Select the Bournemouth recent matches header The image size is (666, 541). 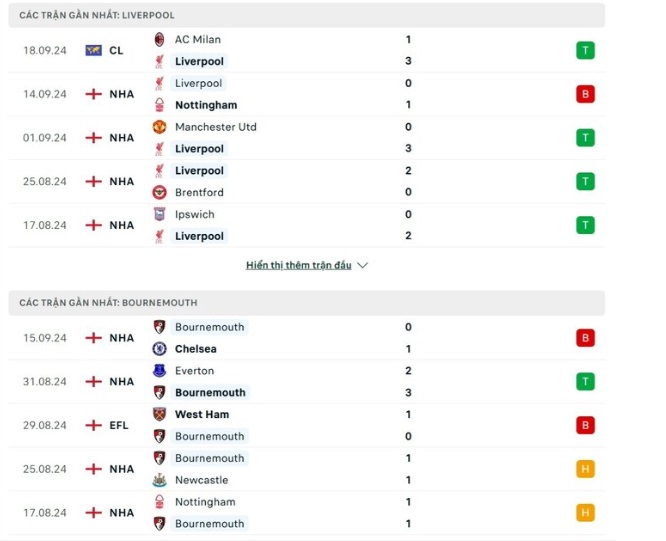307,303
